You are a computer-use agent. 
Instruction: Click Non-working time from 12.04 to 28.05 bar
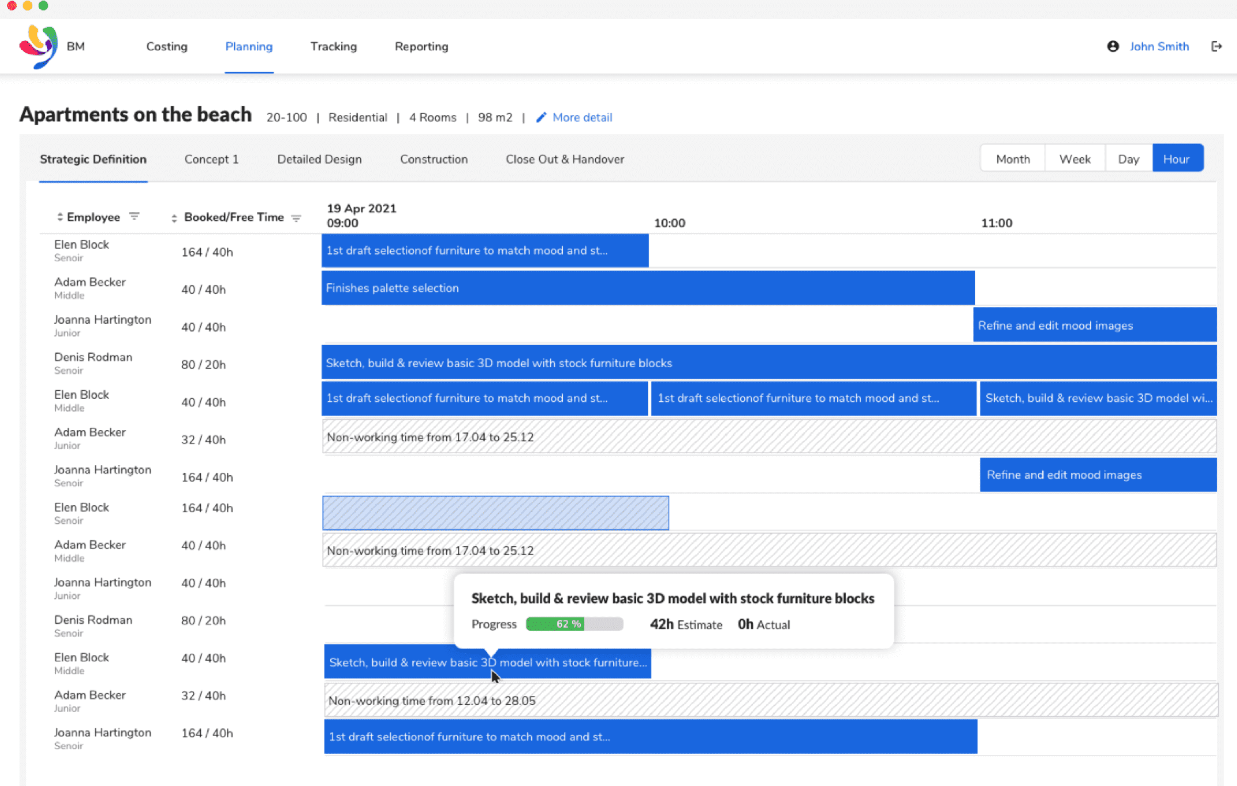coord(771,700)
